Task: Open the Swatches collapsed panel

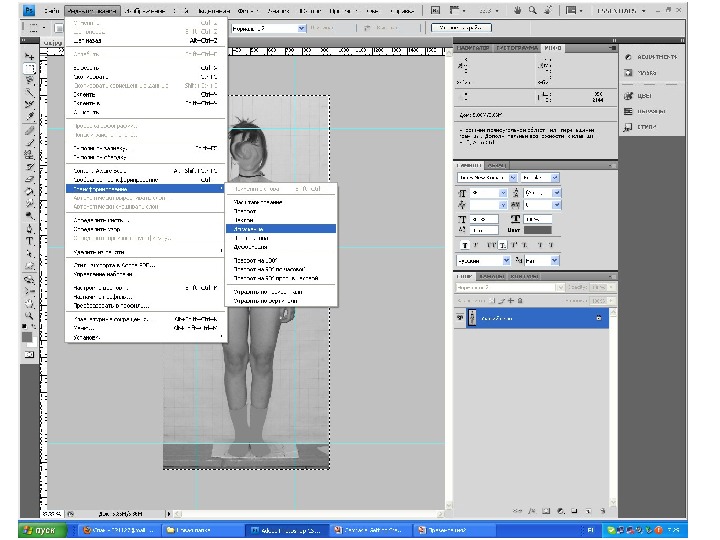Action: (645, 111)
